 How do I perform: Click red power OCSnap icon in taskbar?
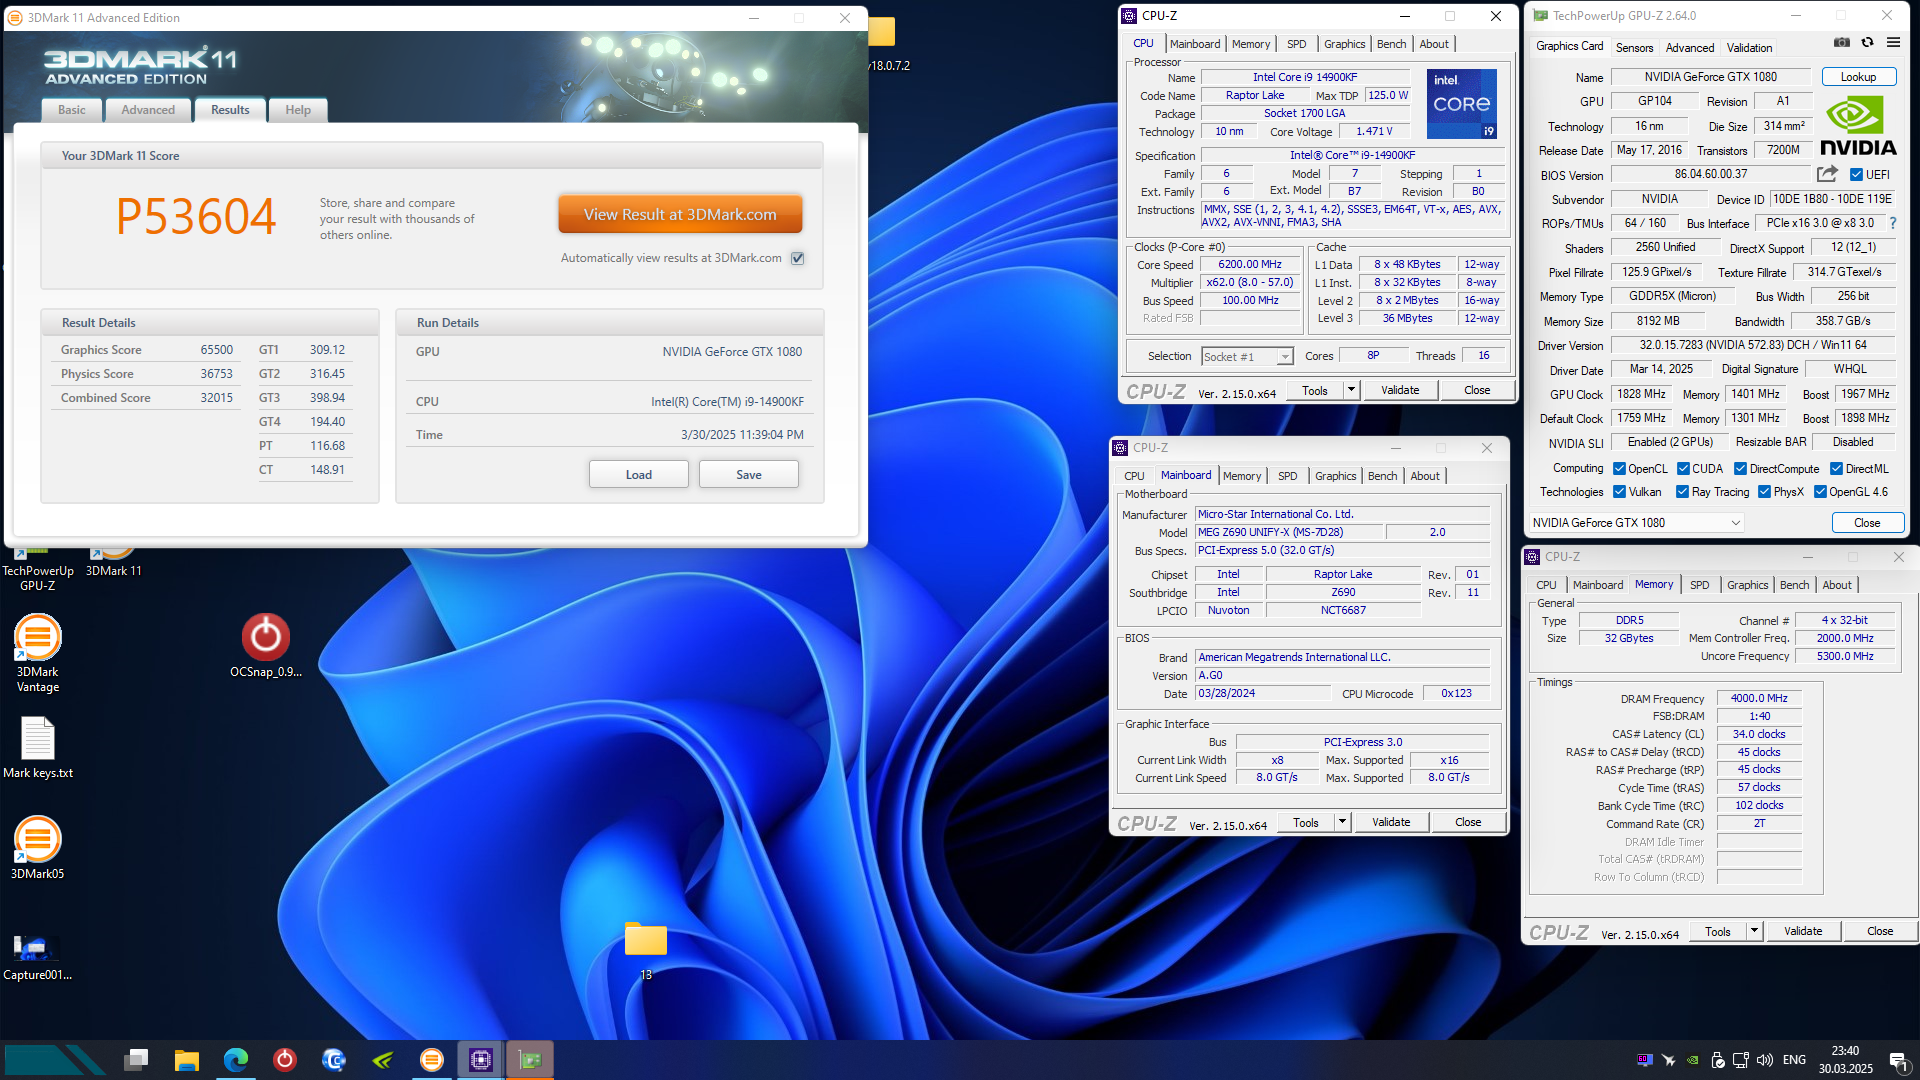[x=285, y=1059]
